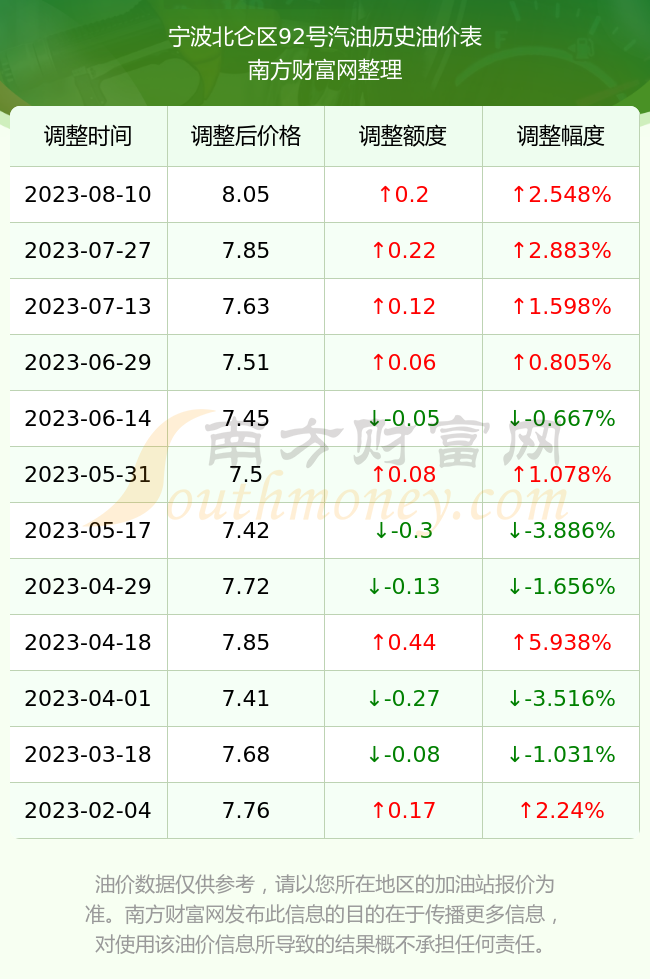
Task: Click the ↑0.44 adjustment amount
Action: click(x=403, y=642)
